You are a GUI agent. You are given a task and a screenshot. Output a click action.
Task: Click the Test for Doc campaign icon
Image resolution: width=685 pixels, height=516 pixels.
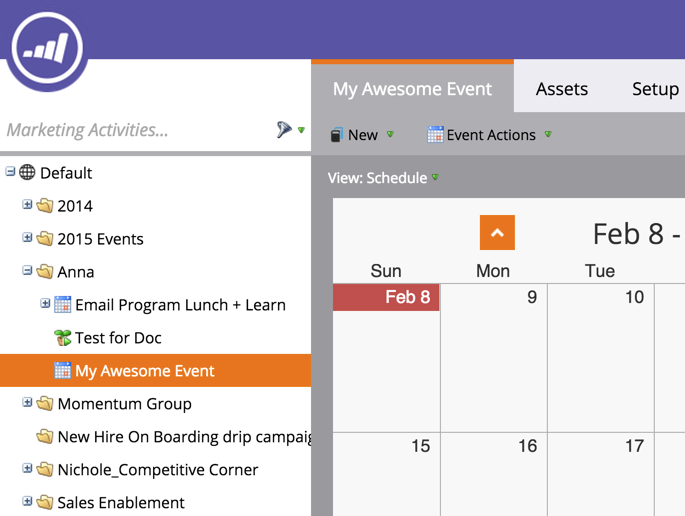pos(63,338)
